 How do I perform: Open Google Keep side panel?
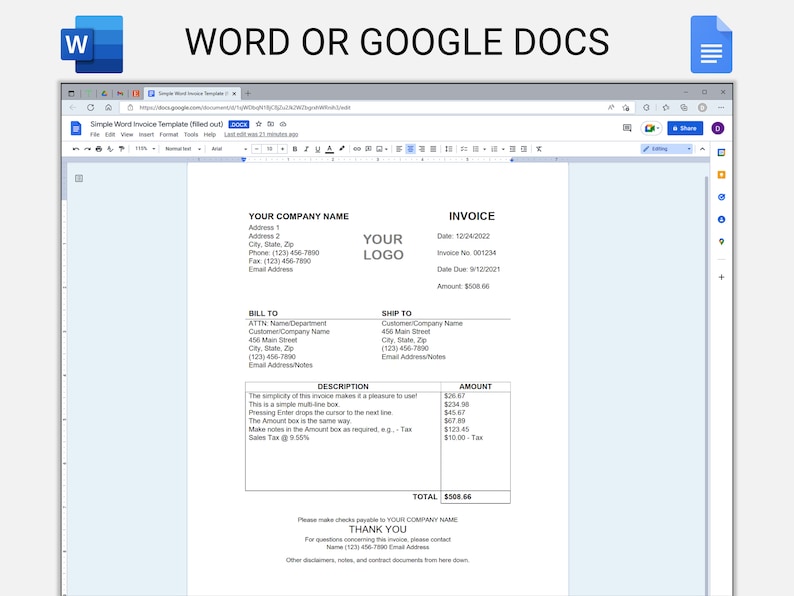click(722, 175)
